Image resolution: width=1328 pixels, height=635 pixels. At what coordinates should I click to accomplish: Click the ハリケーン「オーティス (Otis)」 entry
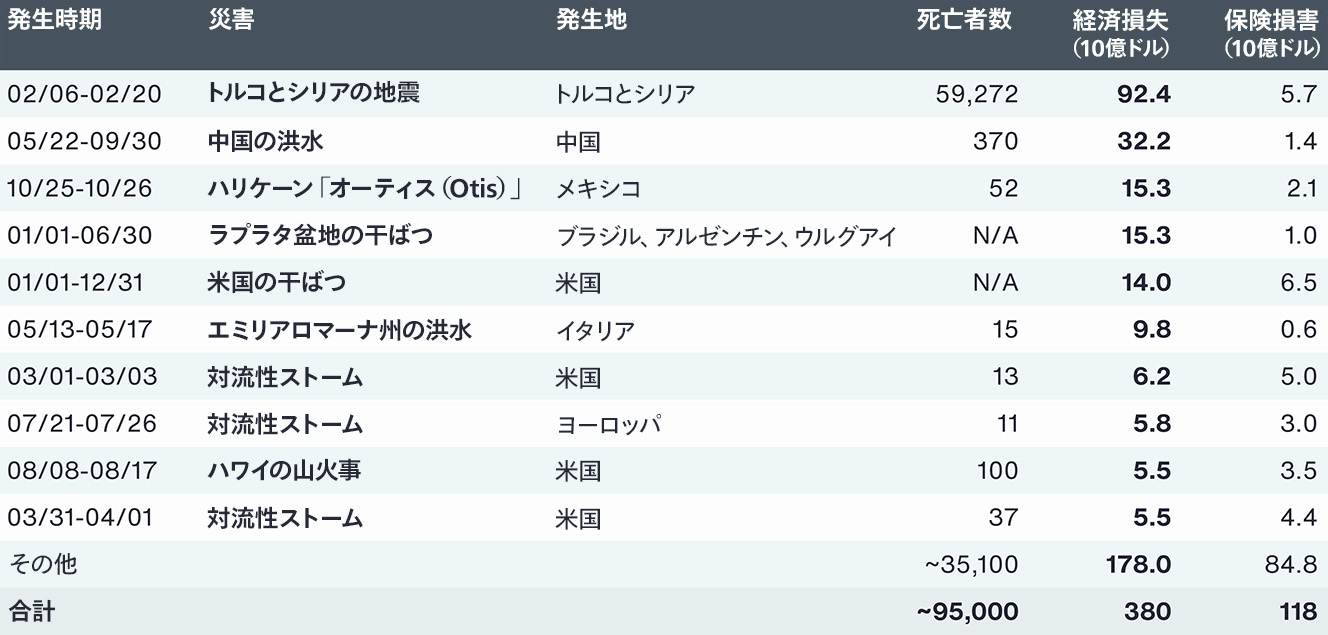366,188
